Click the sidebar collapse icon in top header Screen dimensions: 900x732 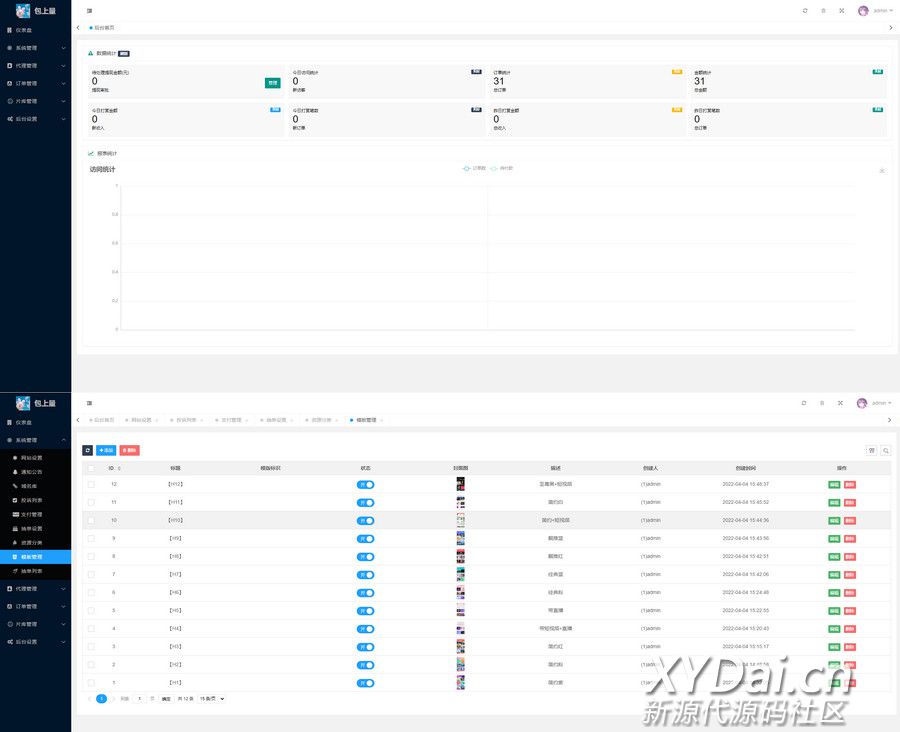pyautogui.click(x=89, y=11)
